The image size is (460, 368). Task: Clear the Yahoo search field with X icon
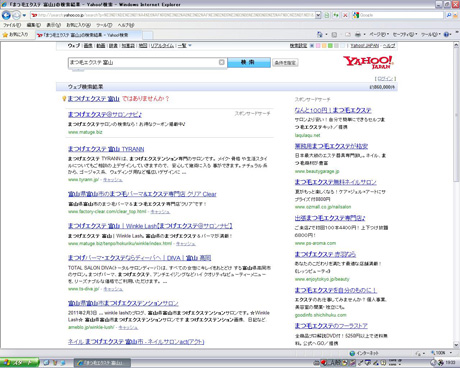pyautogui.click(x=222, y=62)
